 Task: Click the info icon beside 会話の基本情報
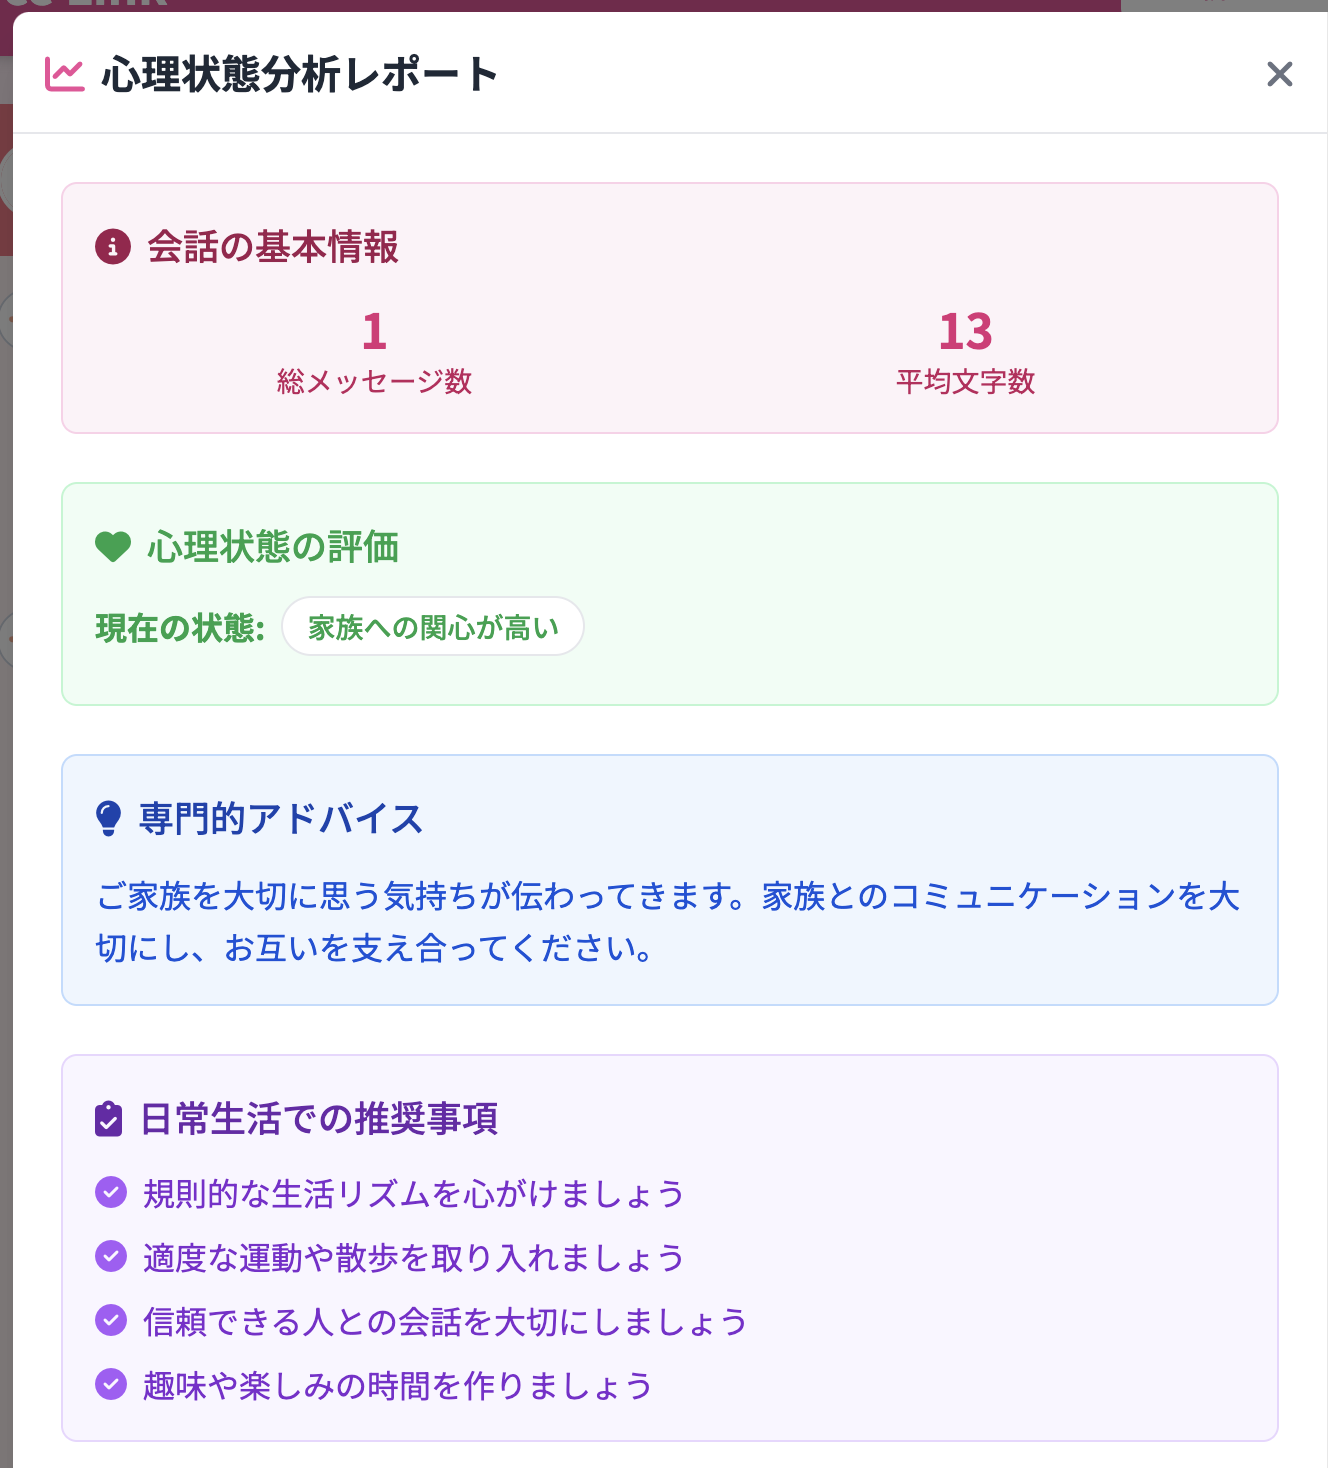(112, 247)
